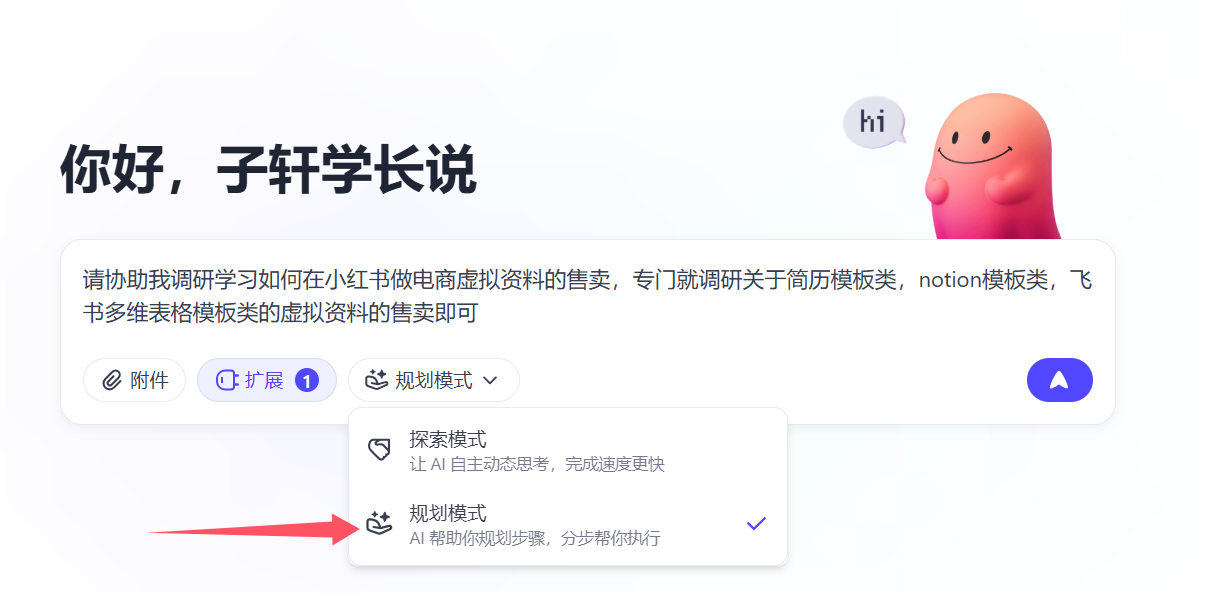Collapse the mode list using the chevron arrow
The height and width of the screenshot is (593, 1208).
[490, 380]
